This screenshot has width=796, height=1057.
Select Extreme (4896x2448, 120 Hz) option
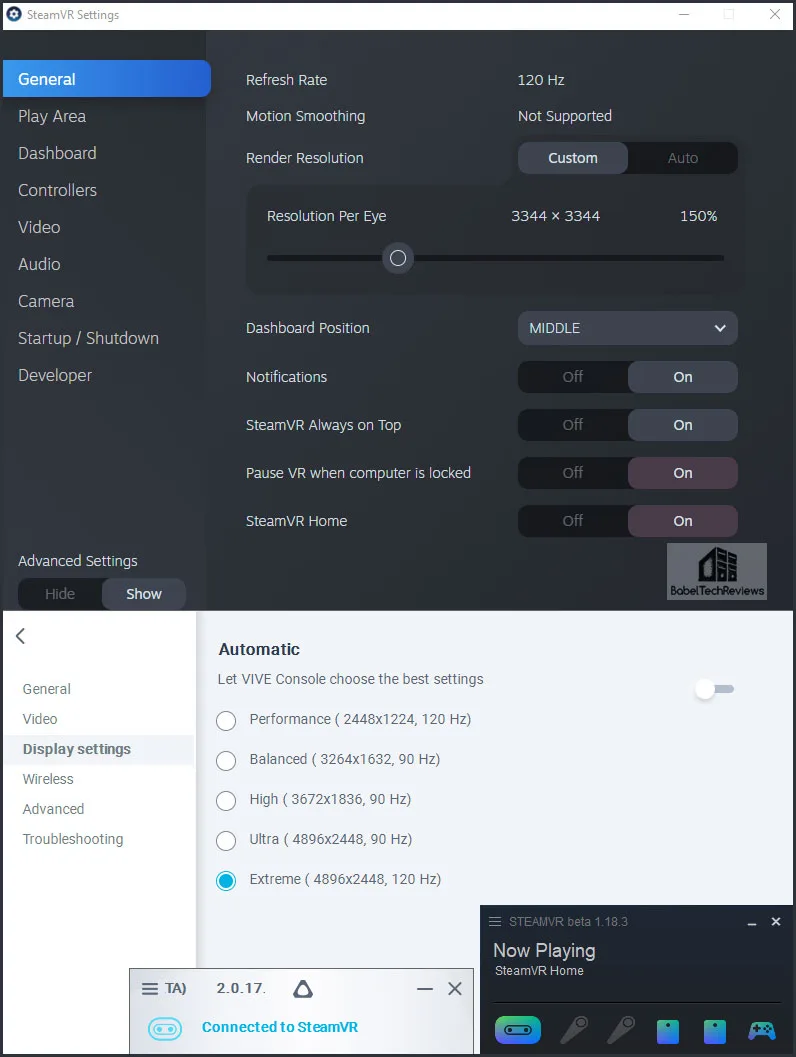226,880
